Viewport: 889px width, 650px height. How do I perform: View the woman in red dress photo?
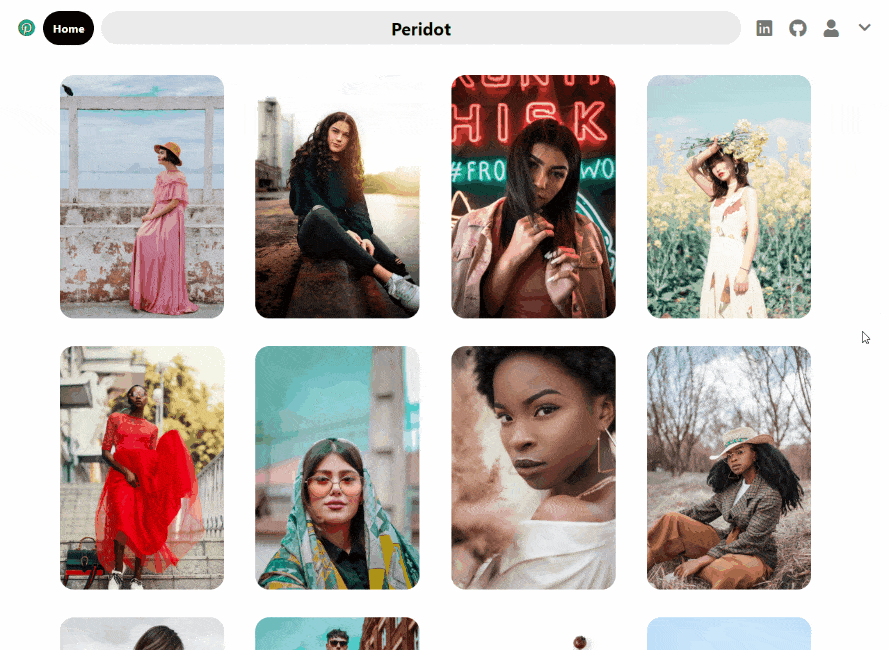[142, 467]
